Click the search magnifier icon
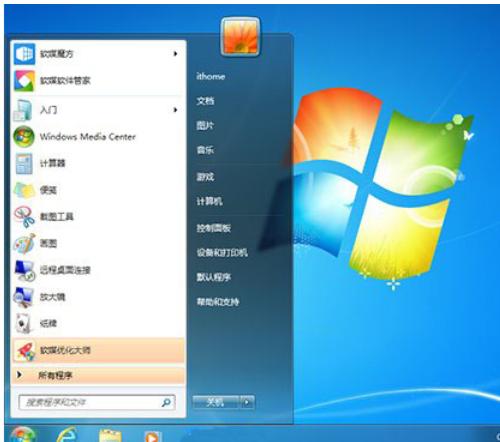 [166, 403]
